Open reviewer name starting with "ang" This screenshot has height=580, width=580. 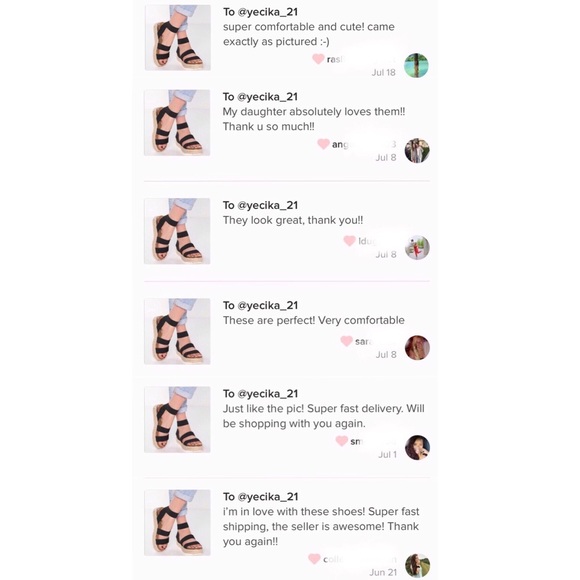click(340, 145)
